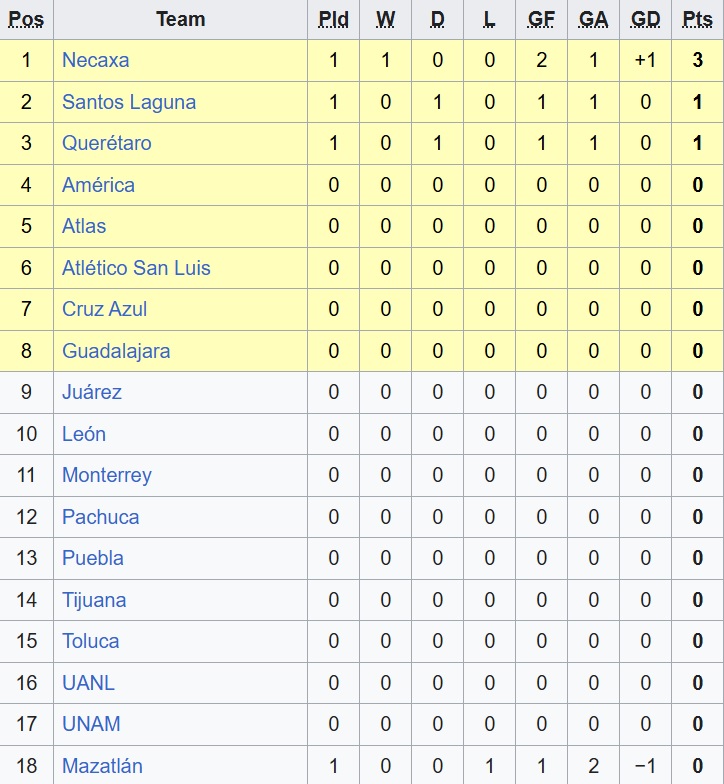The image size is (724, 784).
Task: Open the Cruz Azul team page
Action: click(104, 309)
